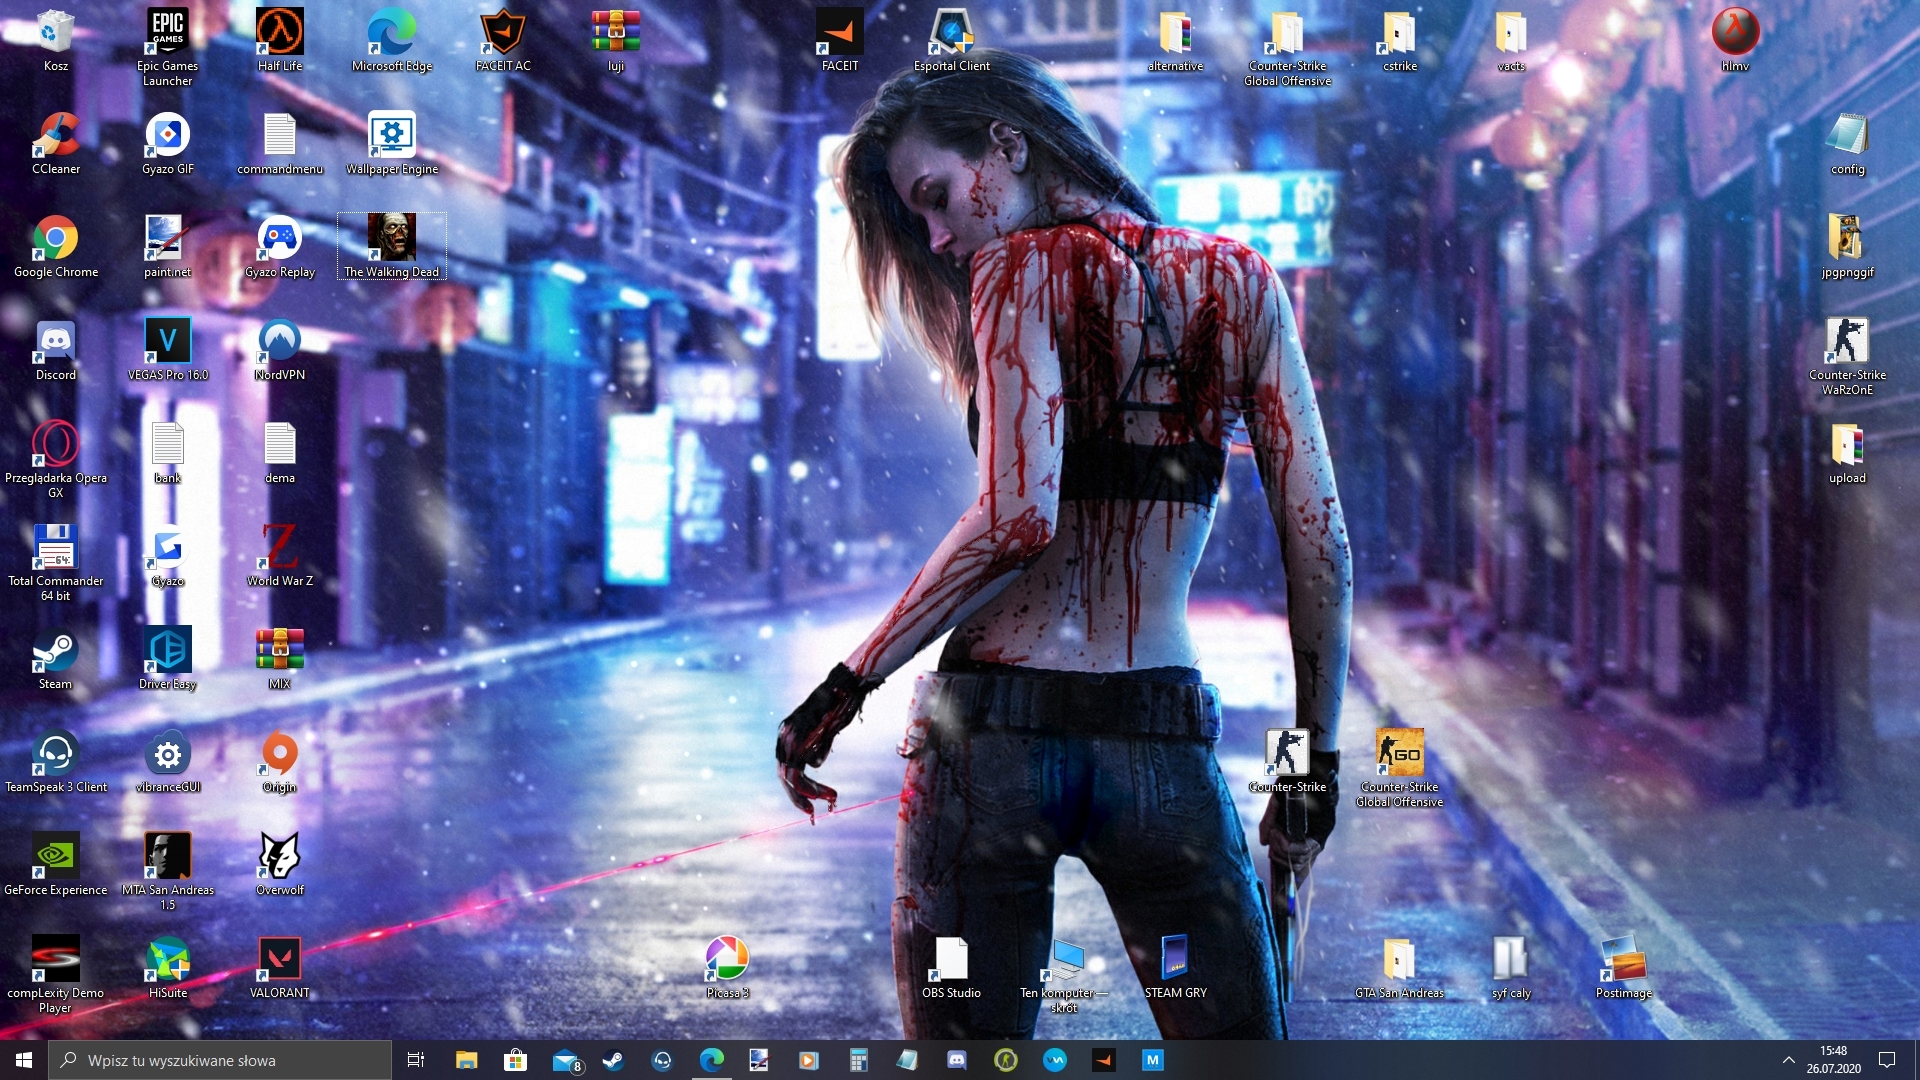Select Total Commander 64 bit icon
This screenshot has height=1080, width=1920.
[x=56, y=563]
